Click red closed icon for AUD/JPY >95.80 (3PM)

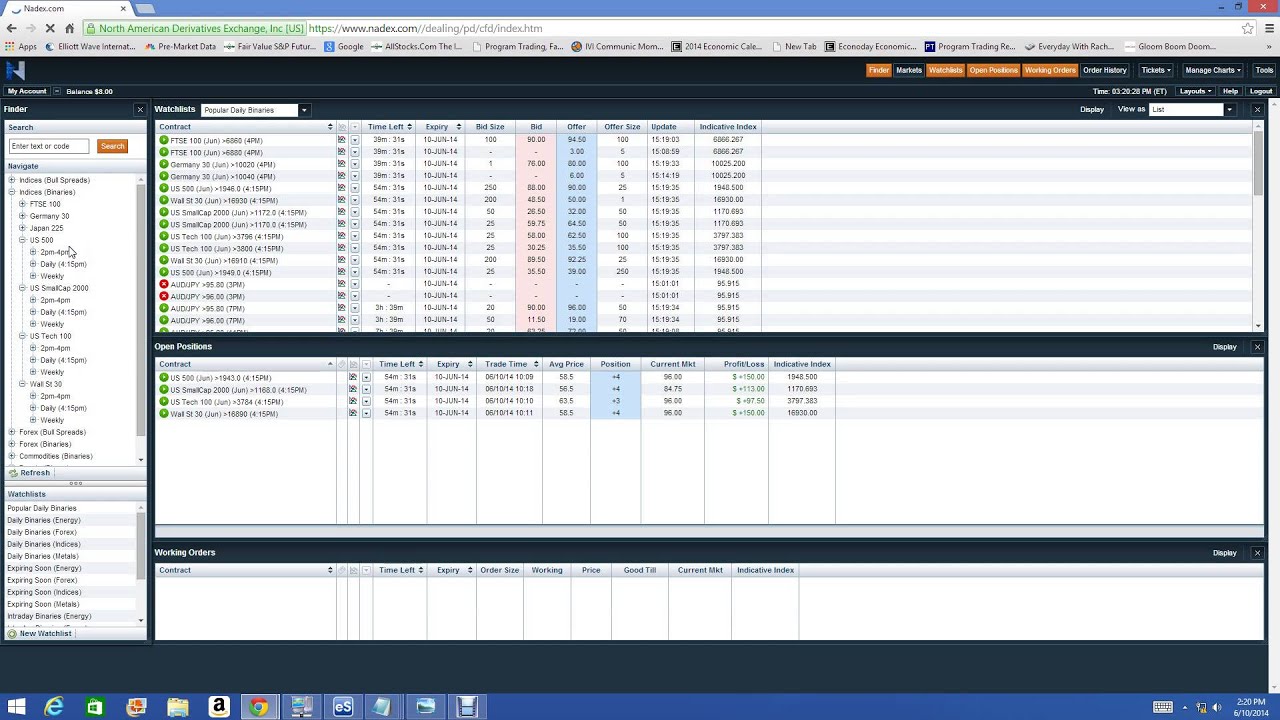pyautogui.click(x=164, y=284)
